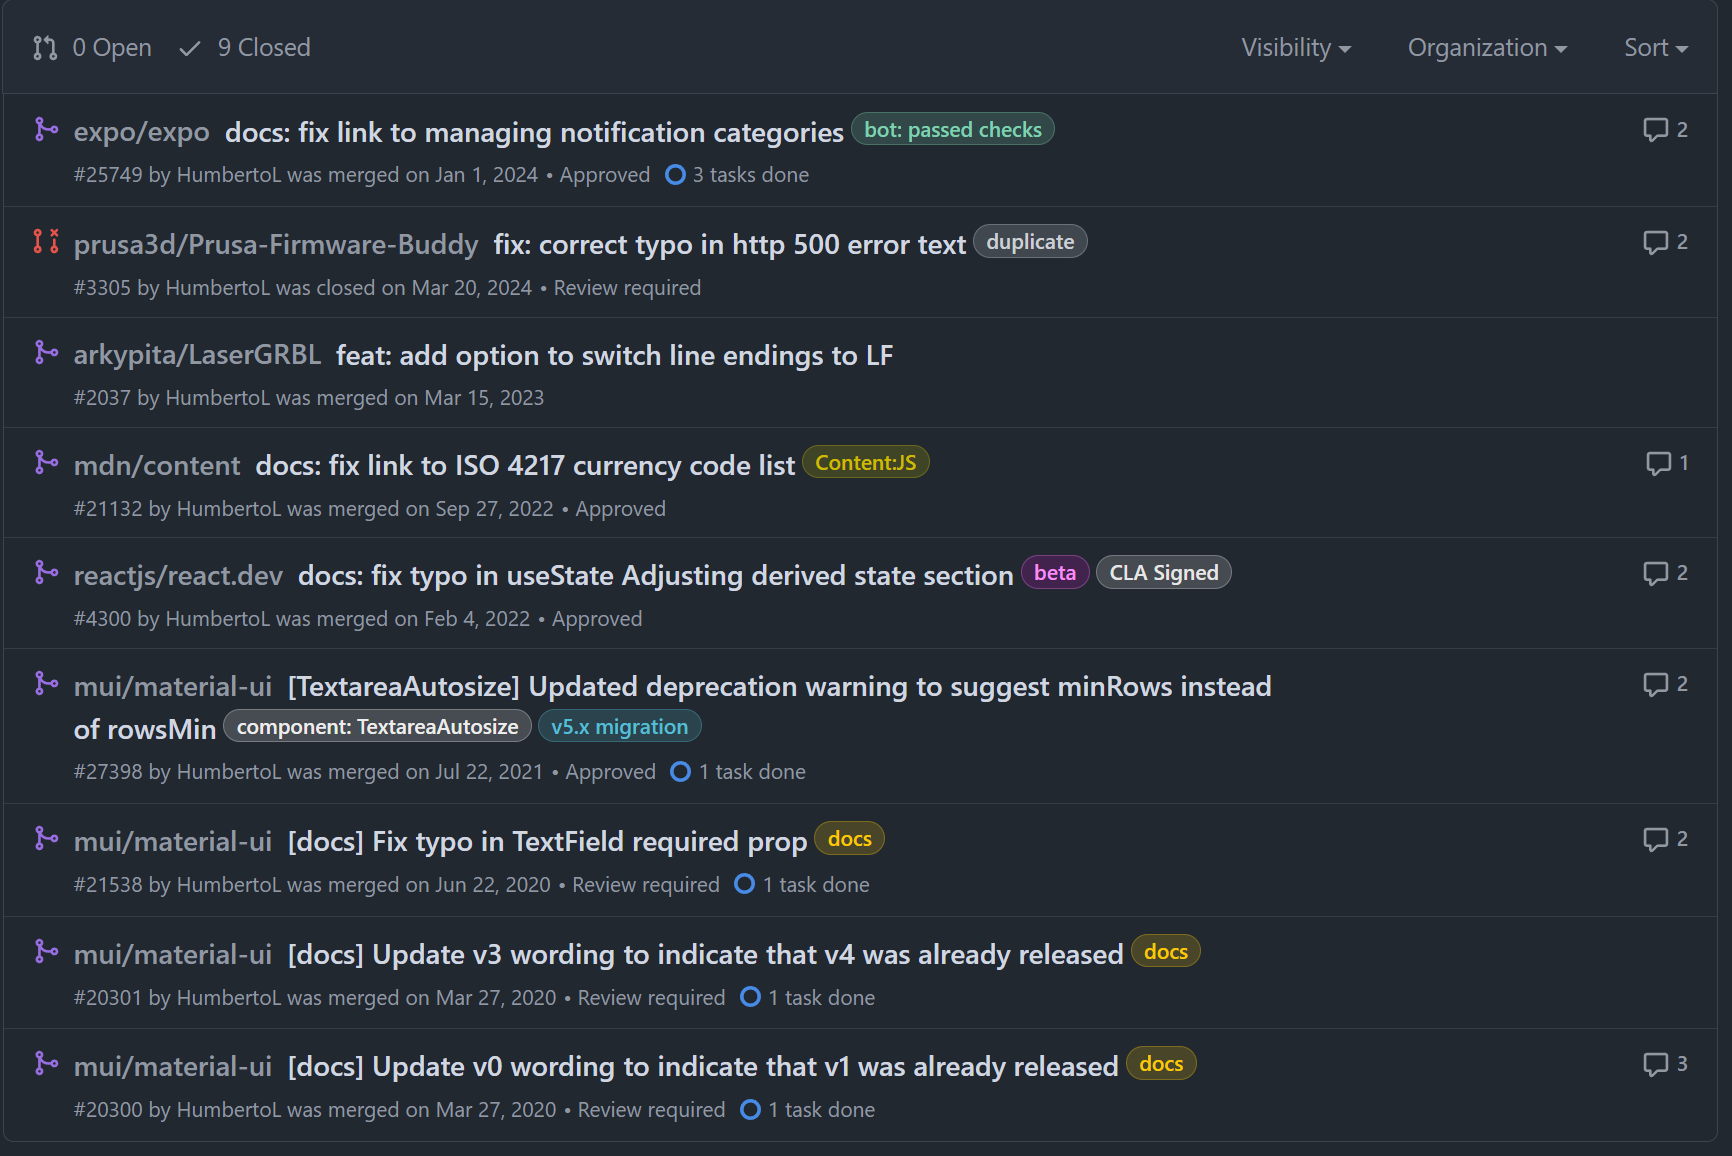The image size is (1732, 1156).
Task: Click the merged pull request icon beside expo/expo
Action: point(46,130)
